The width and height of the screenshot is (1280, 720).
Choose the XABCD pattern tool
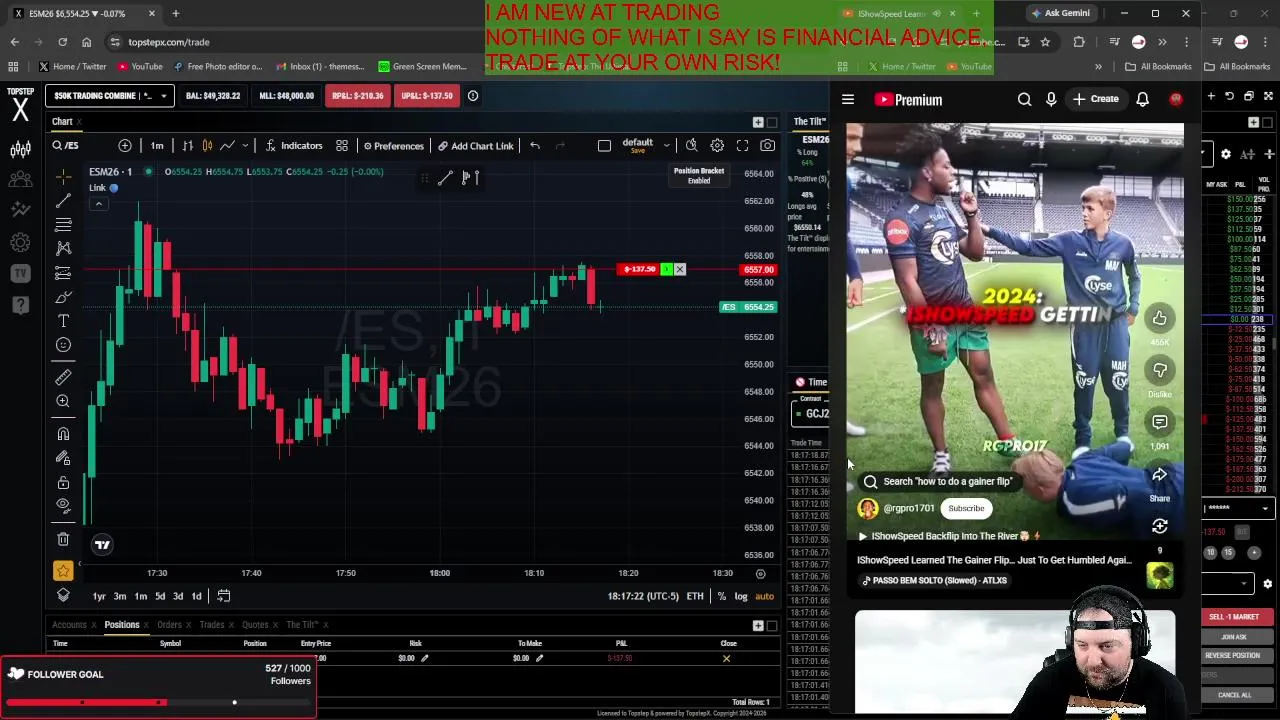click(x=63, y=248)
